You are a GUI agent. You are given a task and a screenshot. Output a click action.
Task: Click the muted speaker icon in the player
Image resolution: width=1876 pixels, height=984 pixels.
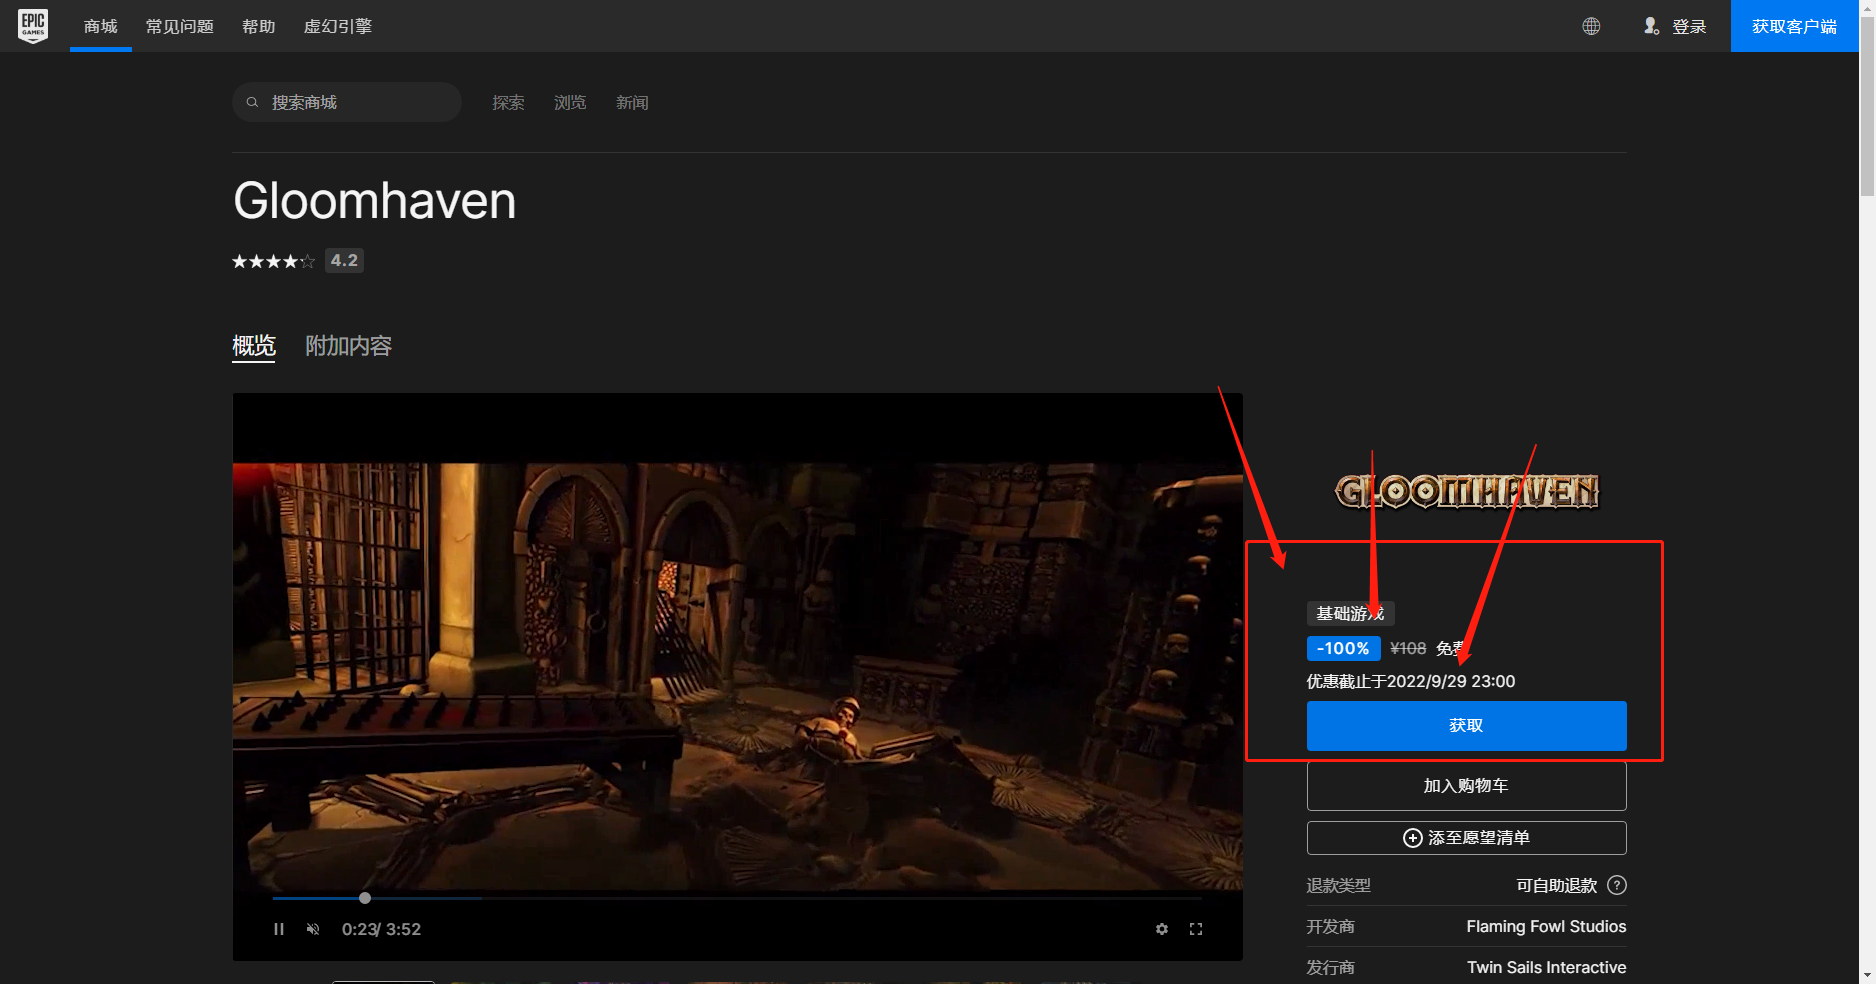tap(313, 929)
